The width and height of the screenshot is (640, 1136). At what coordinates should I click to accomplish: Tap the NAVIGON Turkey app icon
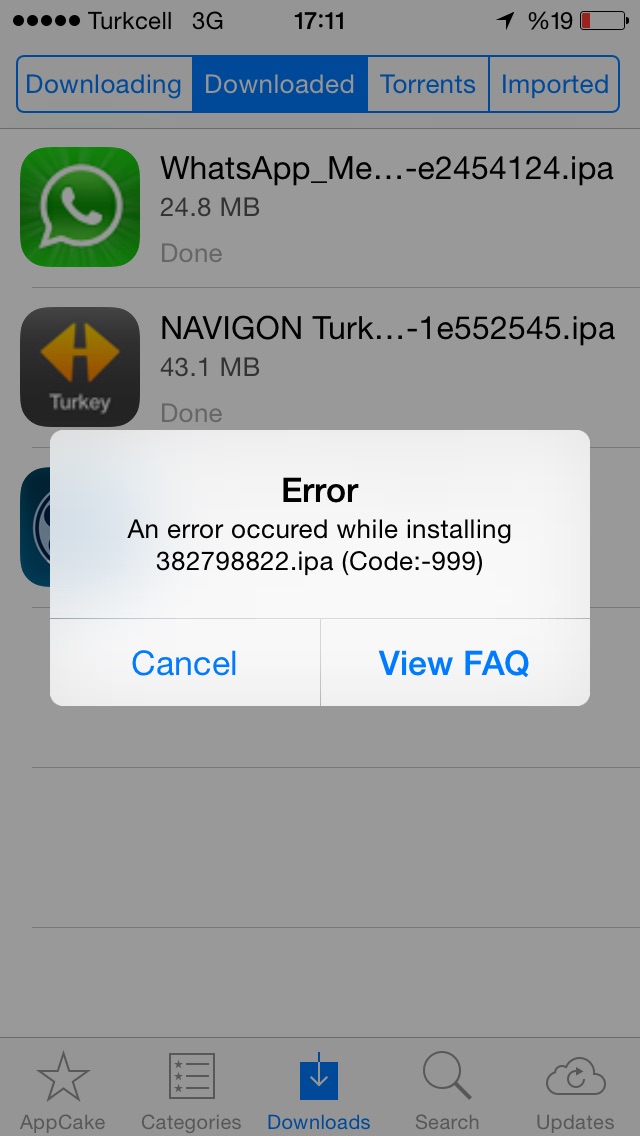pos(80,367)
